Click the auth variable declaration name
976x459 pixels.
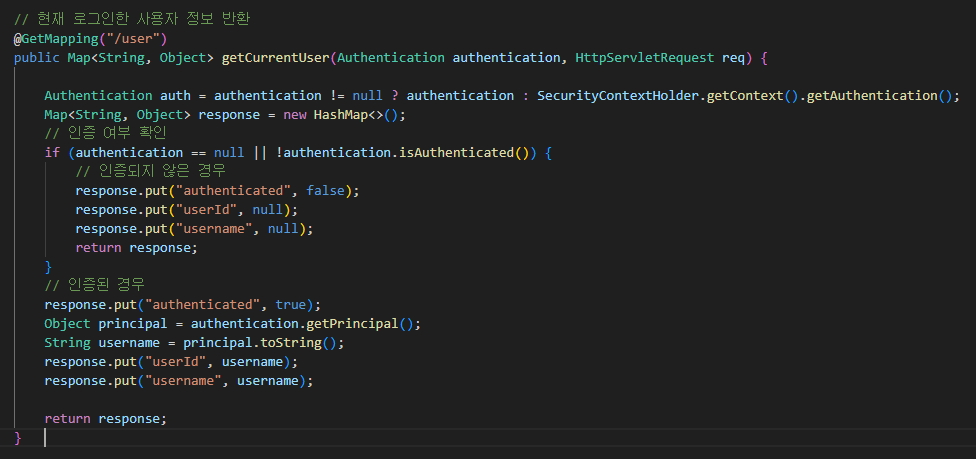(x=176, y=97)
